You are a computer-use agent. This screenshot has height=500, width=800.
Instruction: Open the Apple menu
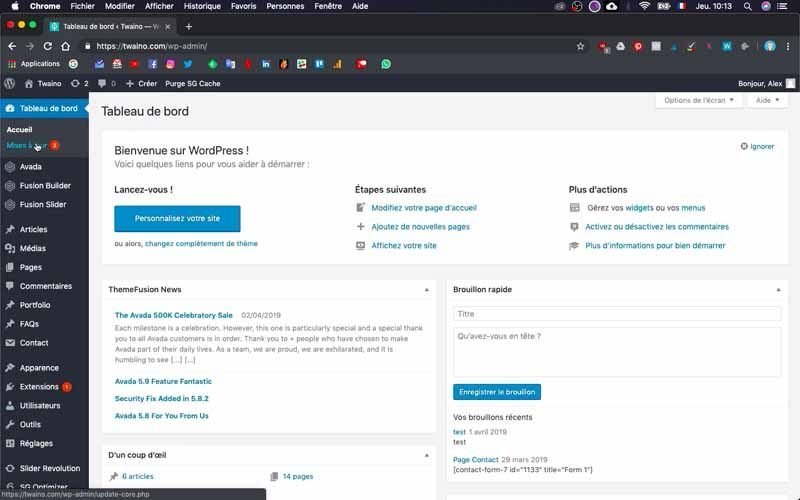(x=15, y=6)
